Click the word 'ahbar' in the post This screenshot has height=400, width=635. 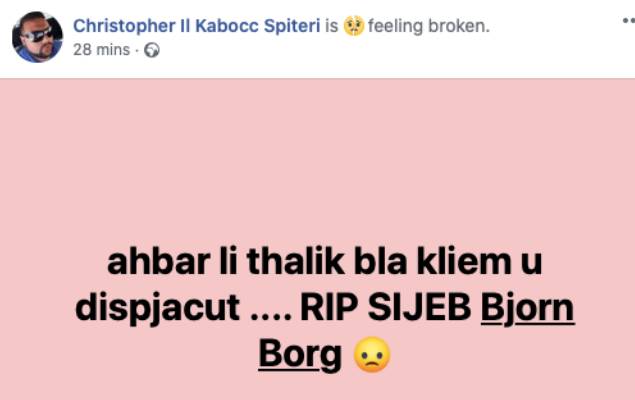click(x=158, y=261)
